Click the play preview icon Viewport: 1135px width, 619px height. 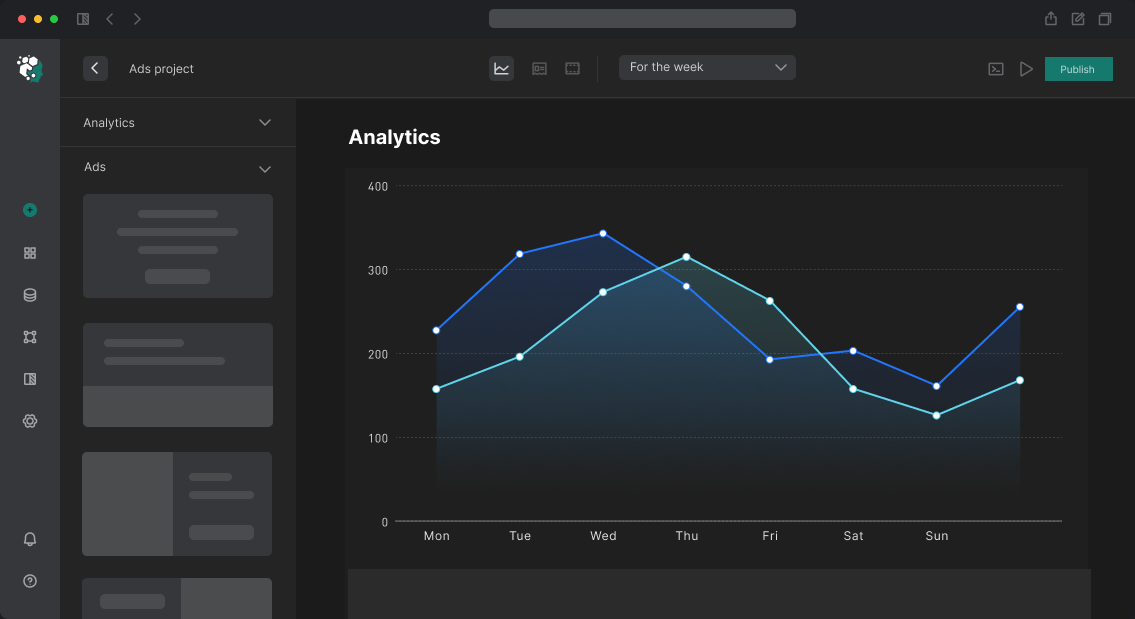[1026, 69]
